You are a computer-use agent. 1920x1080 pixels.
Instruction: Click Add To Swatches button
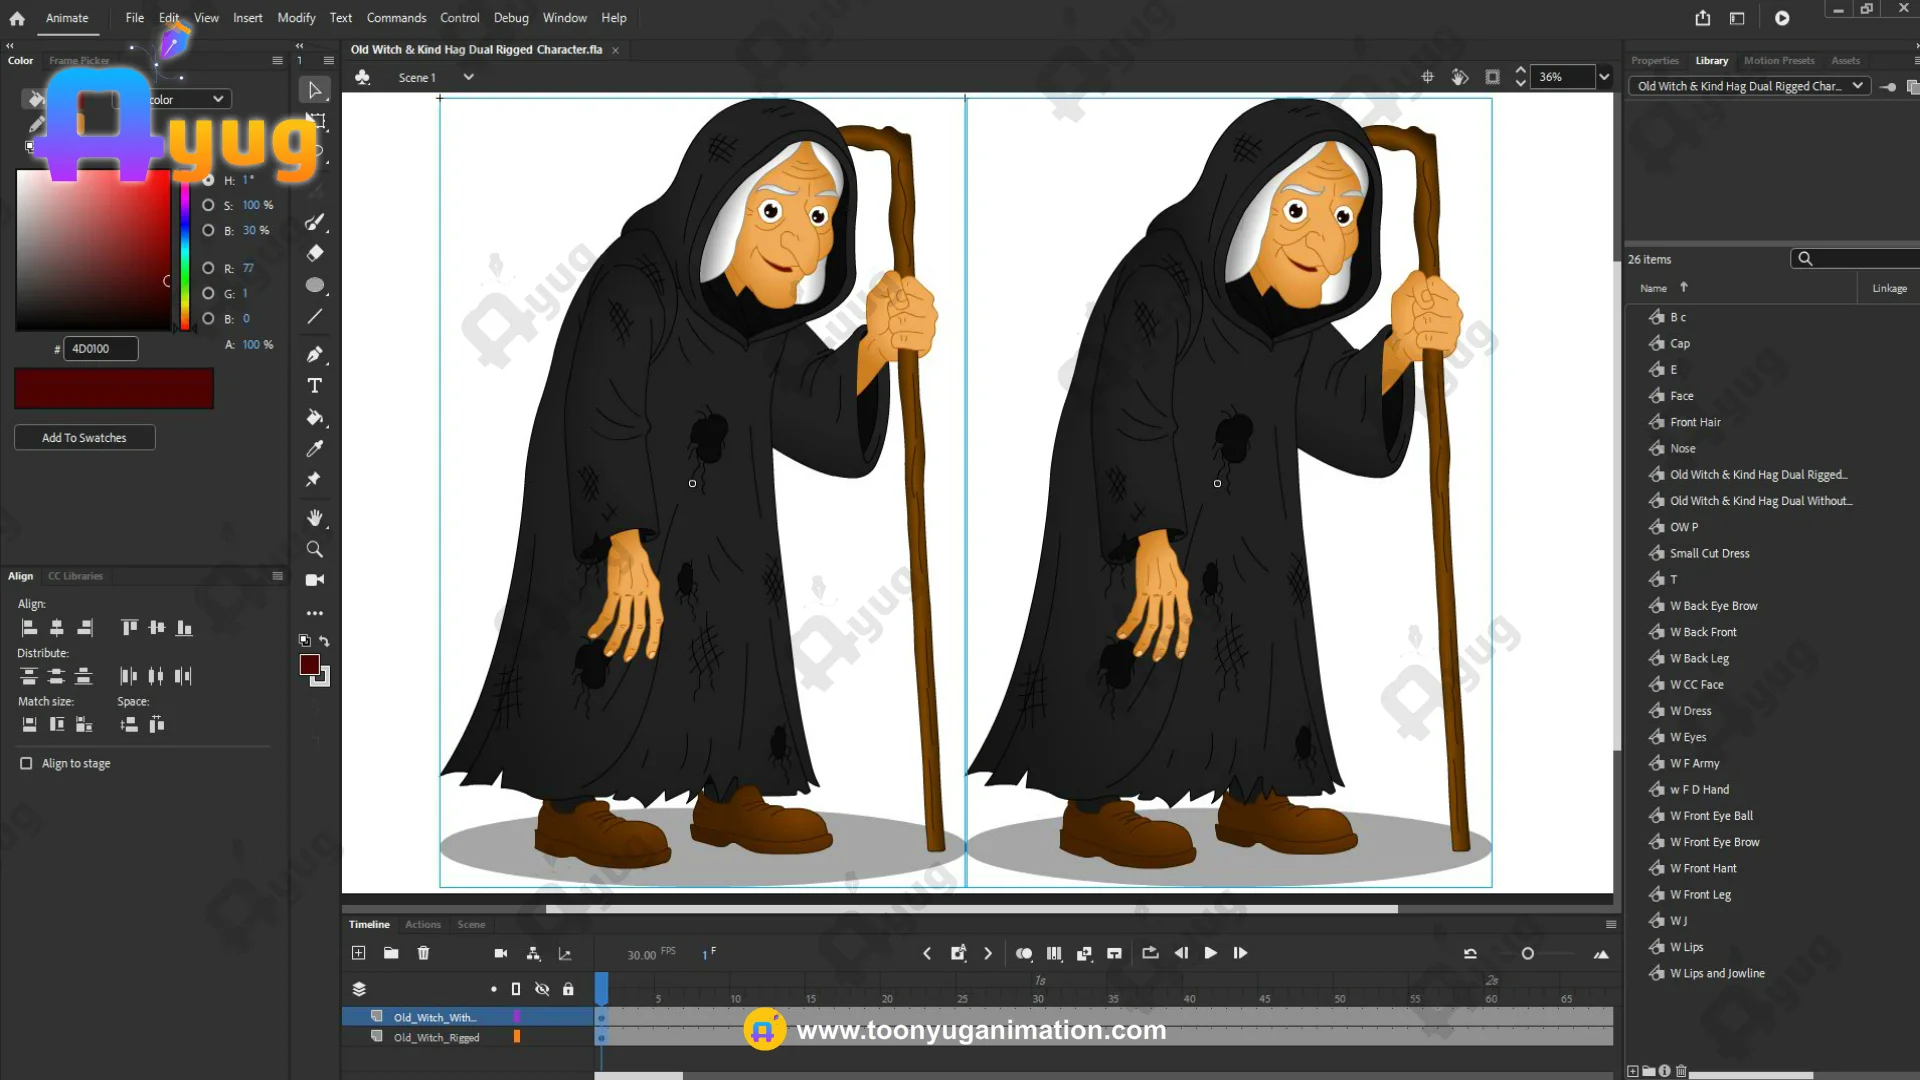tap(84, 438)
